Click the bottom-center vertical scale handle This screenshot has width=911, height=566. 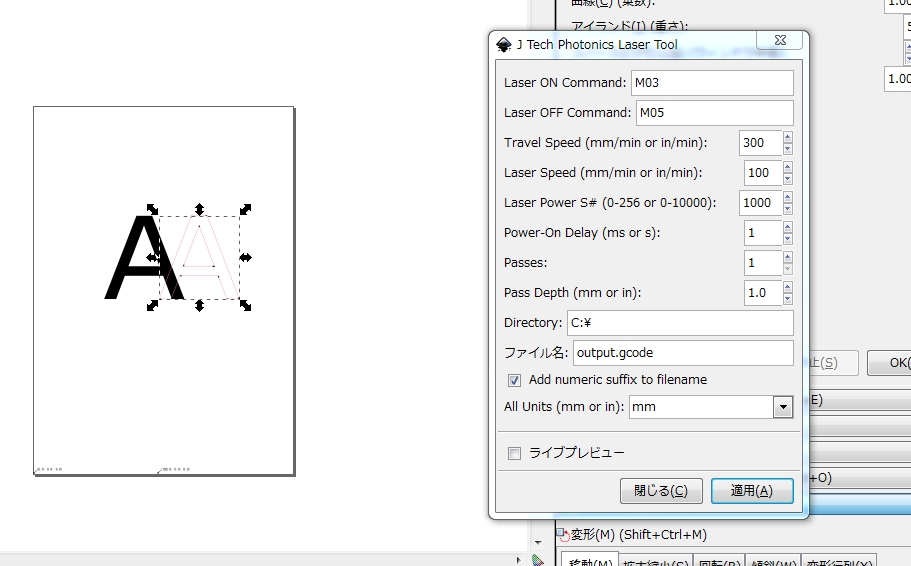[x=199, y=305]
